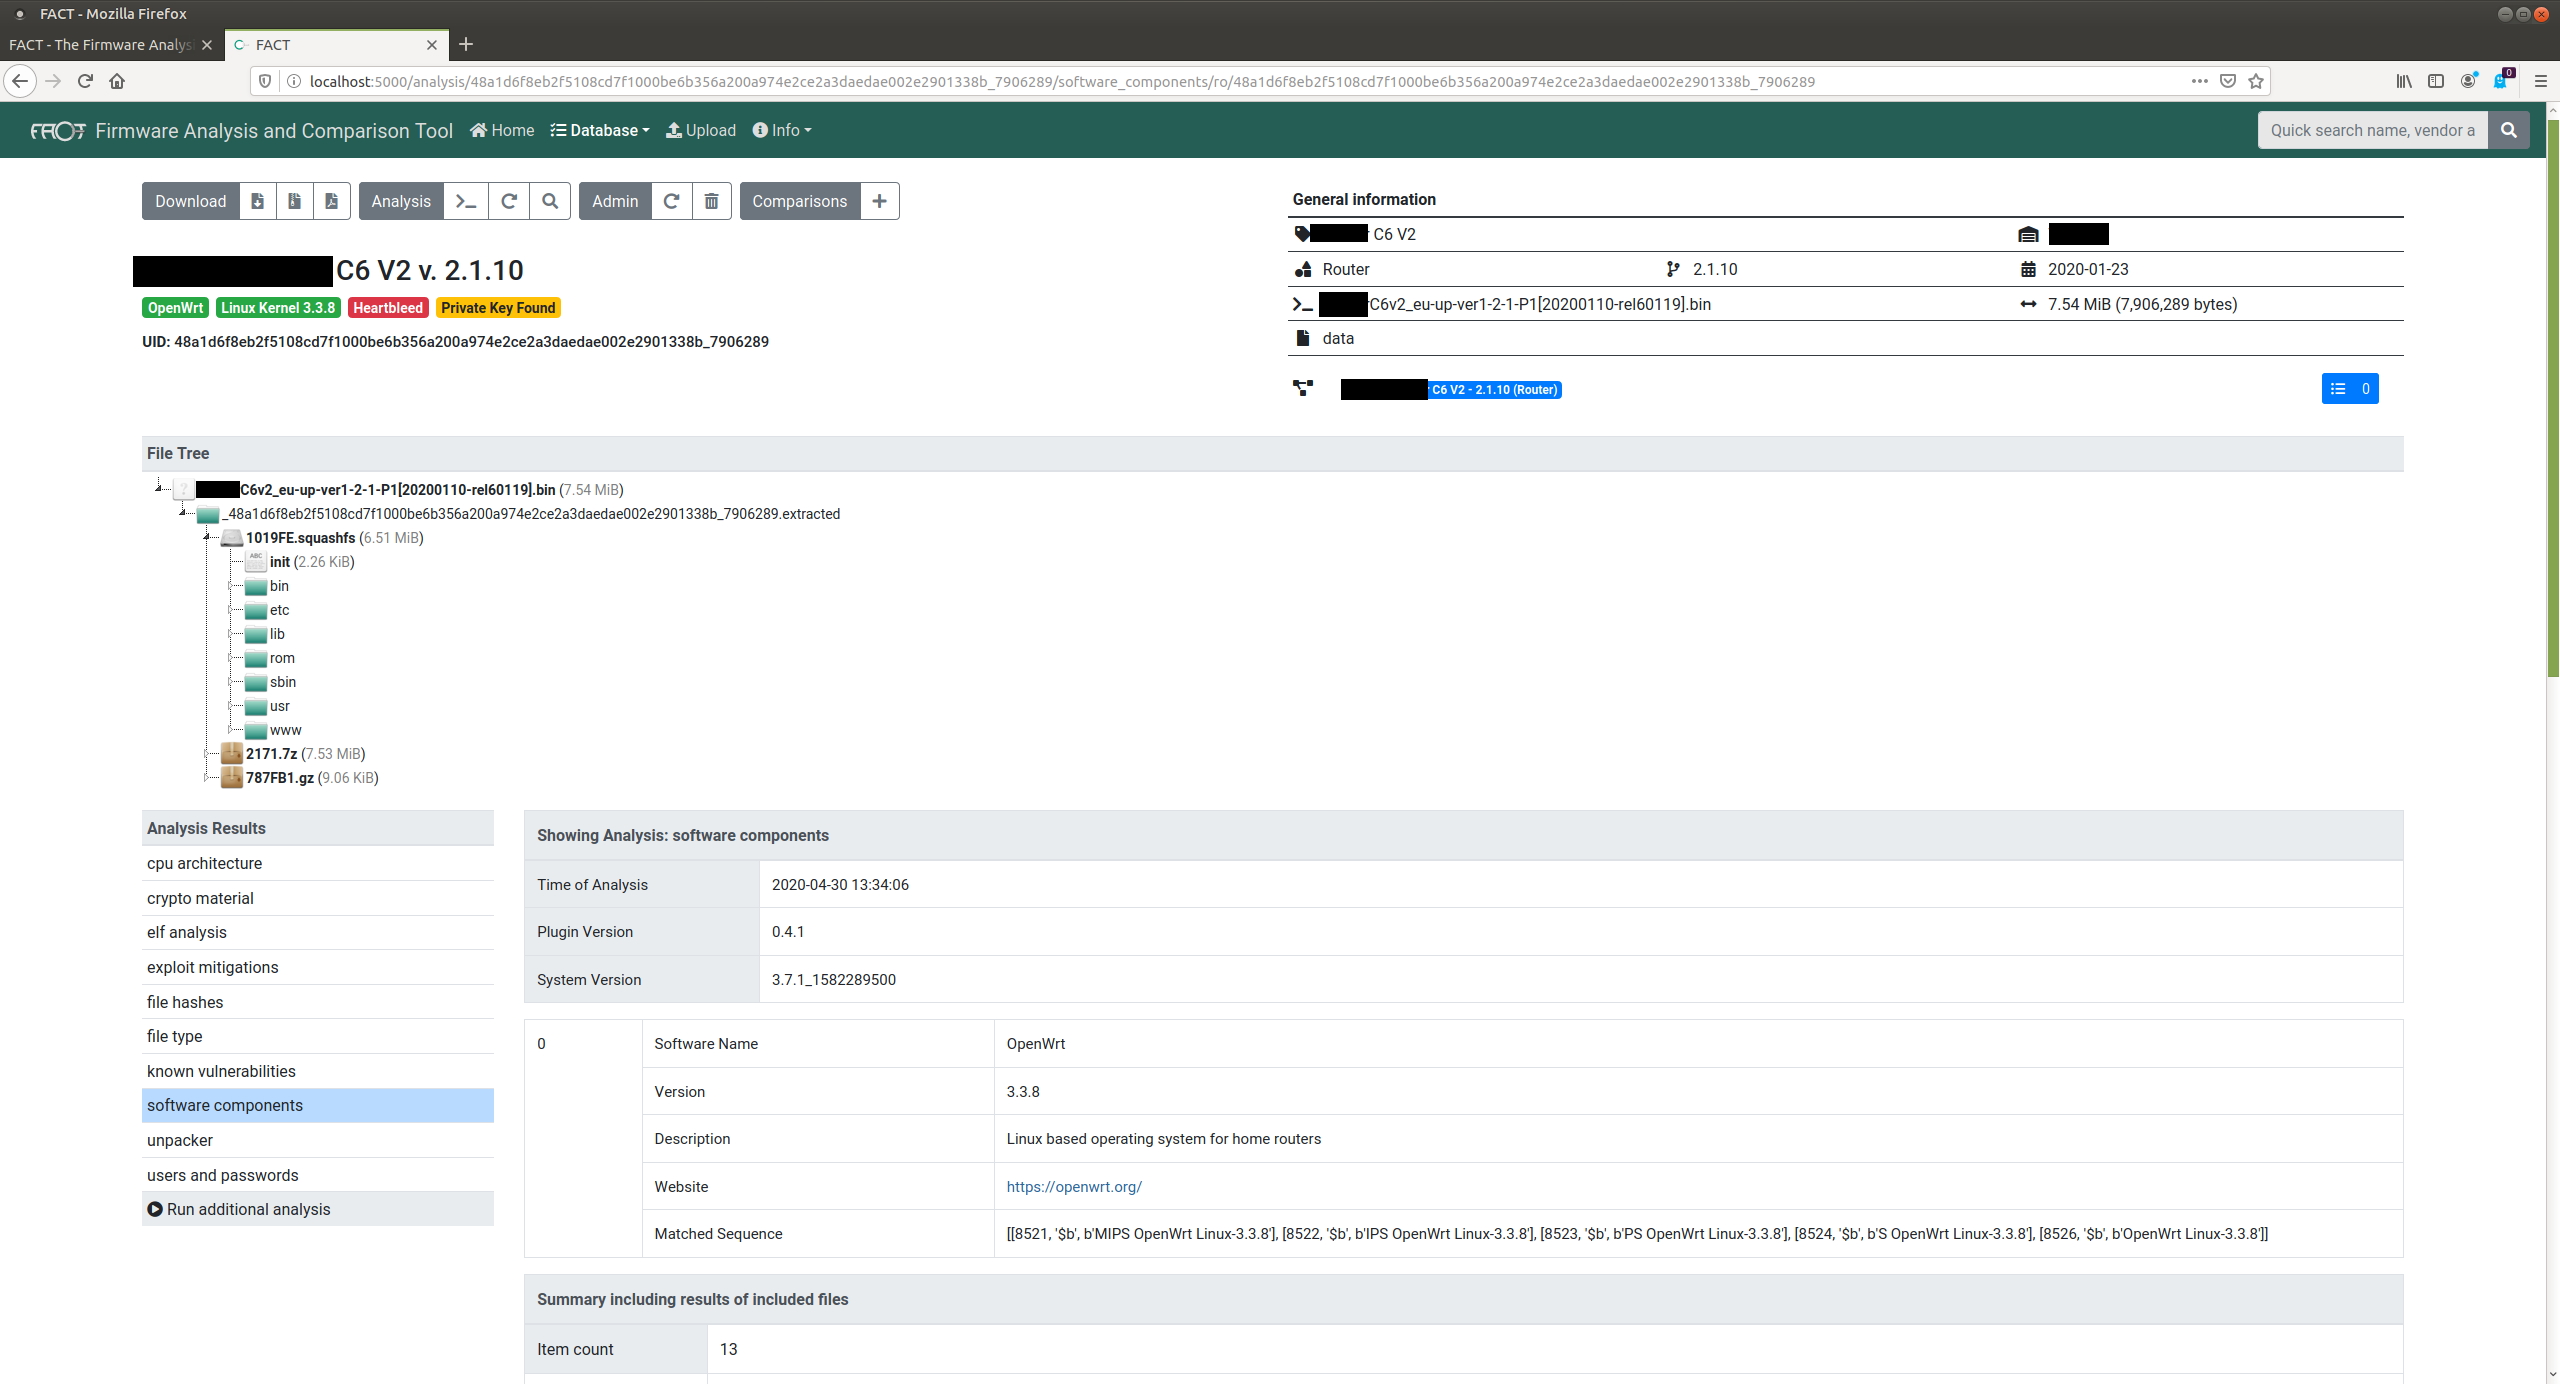Collapse the 1019FE.squashfs tree node
Screen dimensions: 2560x1384
pos(207,538)
